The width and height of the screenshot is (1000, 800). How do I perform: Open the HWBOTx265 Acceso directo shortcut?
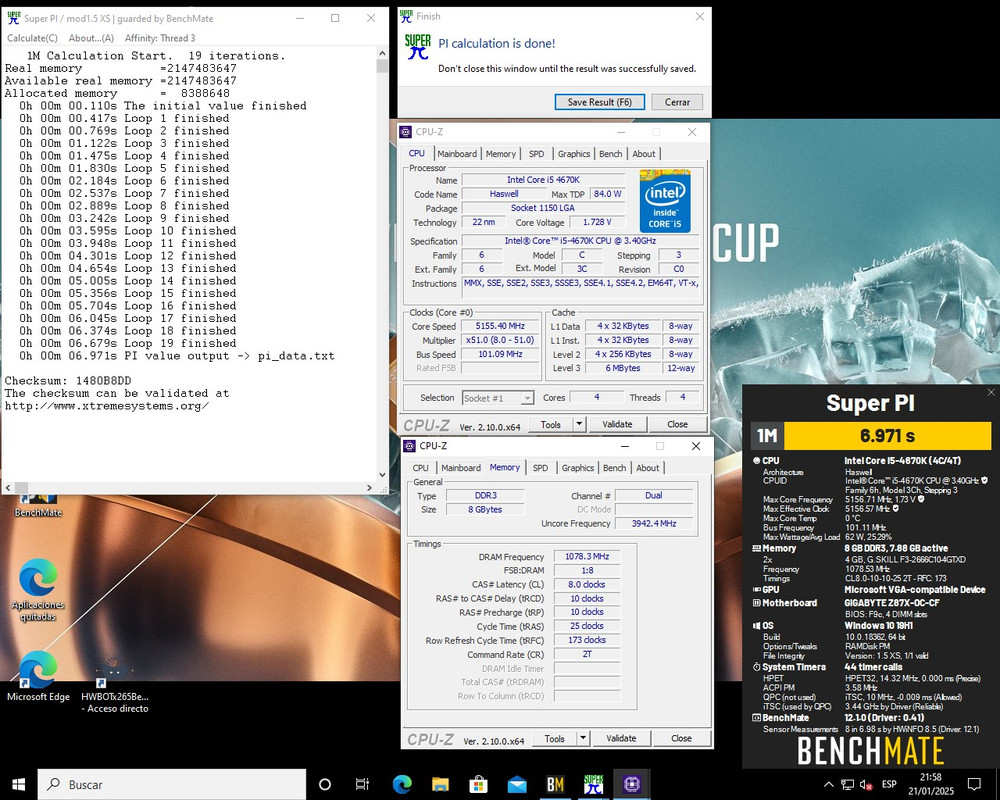click(115, 686)
